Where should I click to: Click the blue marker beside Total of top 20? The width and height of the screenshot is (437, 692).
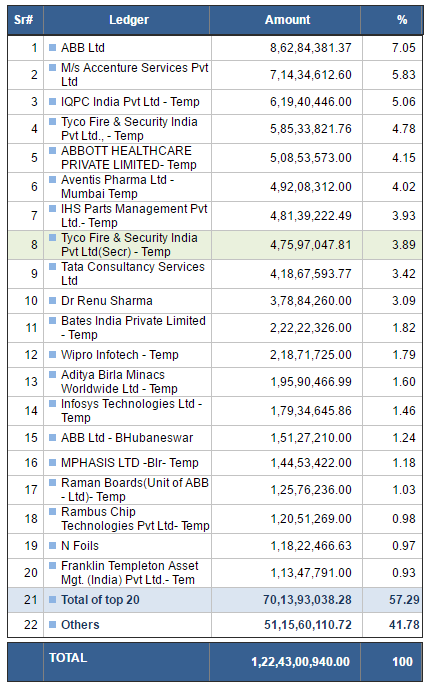[x=53, y=599]
